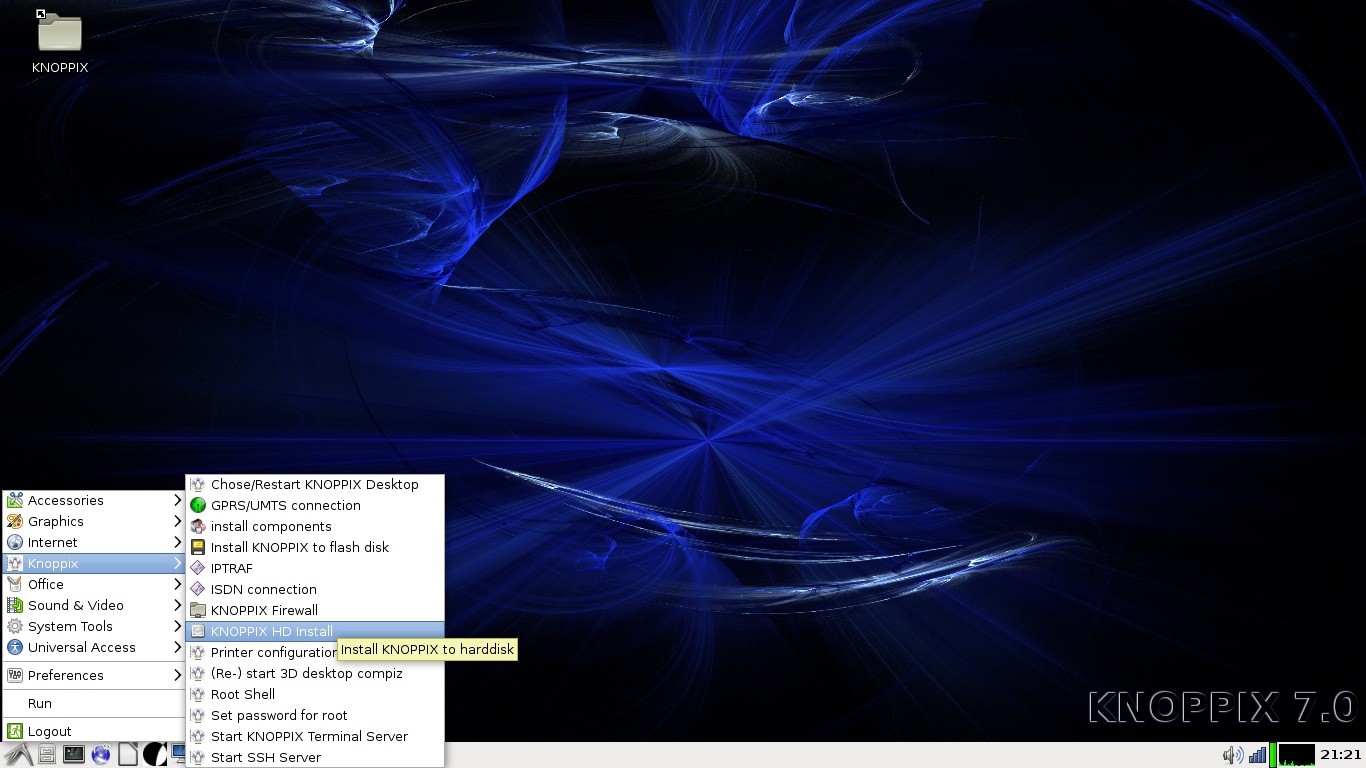Select Start SSH Server entry
1366x768 pixels.
point(315,757)
